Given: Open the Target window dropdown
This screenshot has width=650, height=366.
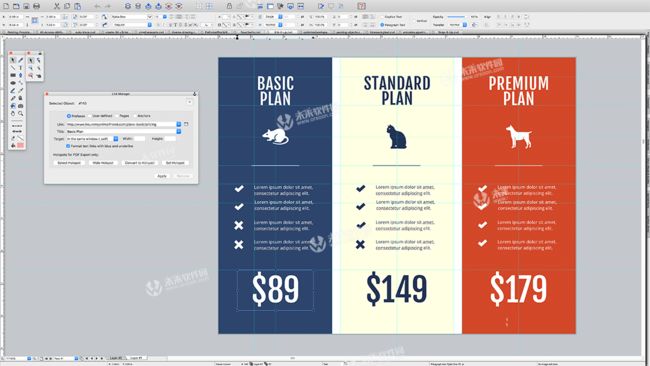Looking at the screenshot, I should pos(116,139).
